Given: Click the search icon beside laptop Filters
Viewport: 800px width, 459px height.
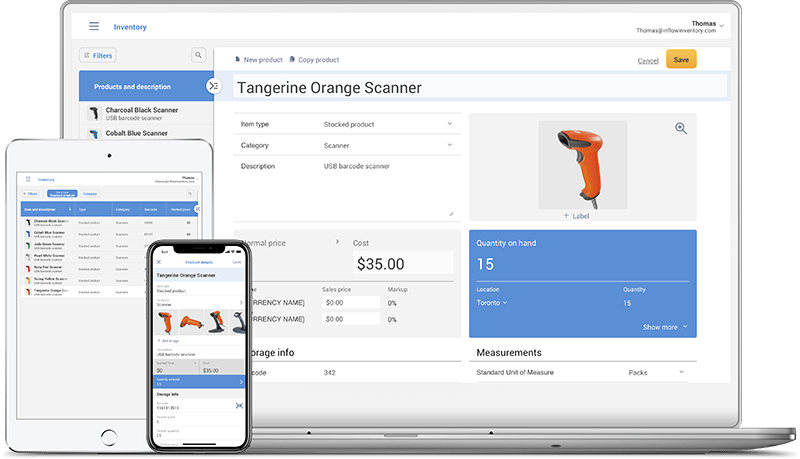Looking at the screenshot, I should tap(198, 55).
